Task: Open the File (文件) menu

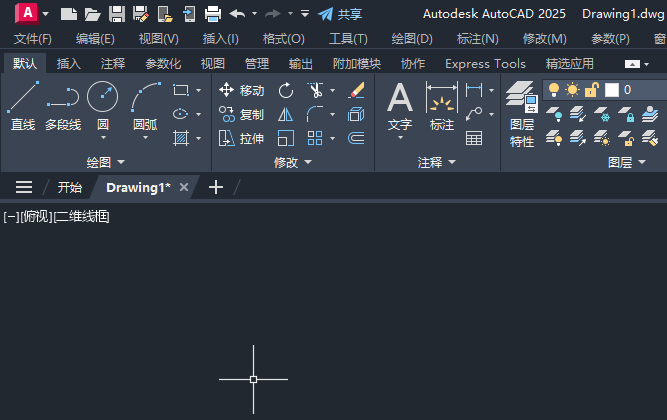Action: [33, 39]
